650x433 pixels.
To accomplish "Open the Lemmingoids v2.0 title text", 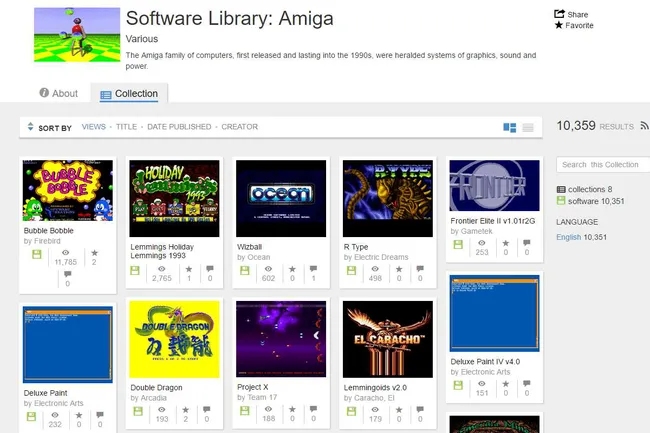I will point(375,387).
